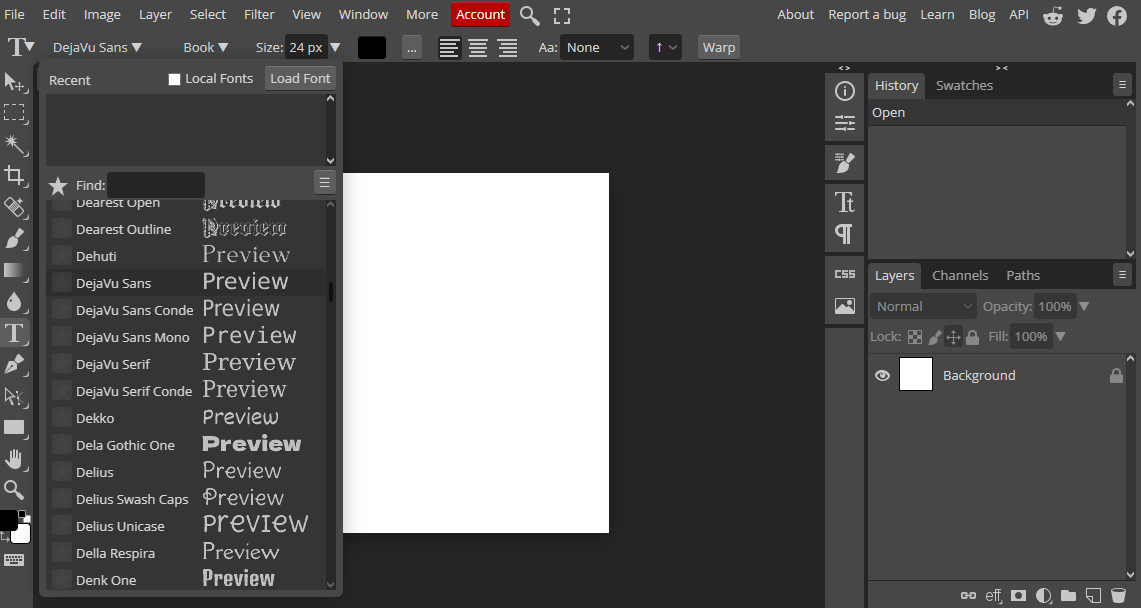This screenshot has width=1141, height=608.
Task: Open the font list options menu
Action: (x=325, y=183)
